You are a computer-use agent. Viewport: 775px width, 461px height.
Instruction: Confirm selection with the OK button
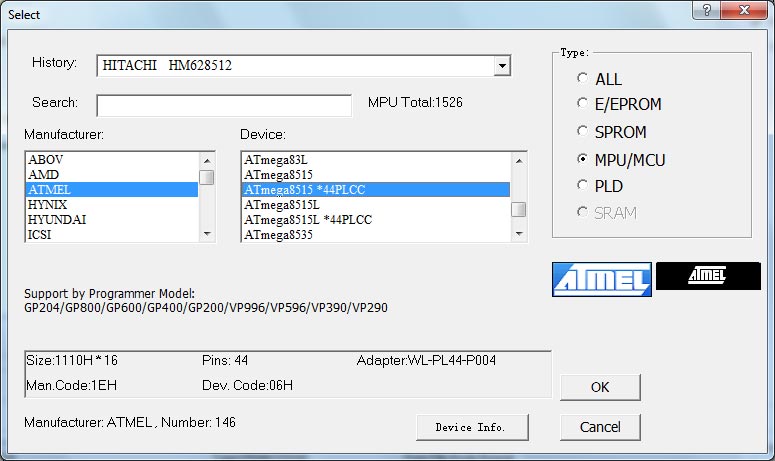(x=600, y=387)
